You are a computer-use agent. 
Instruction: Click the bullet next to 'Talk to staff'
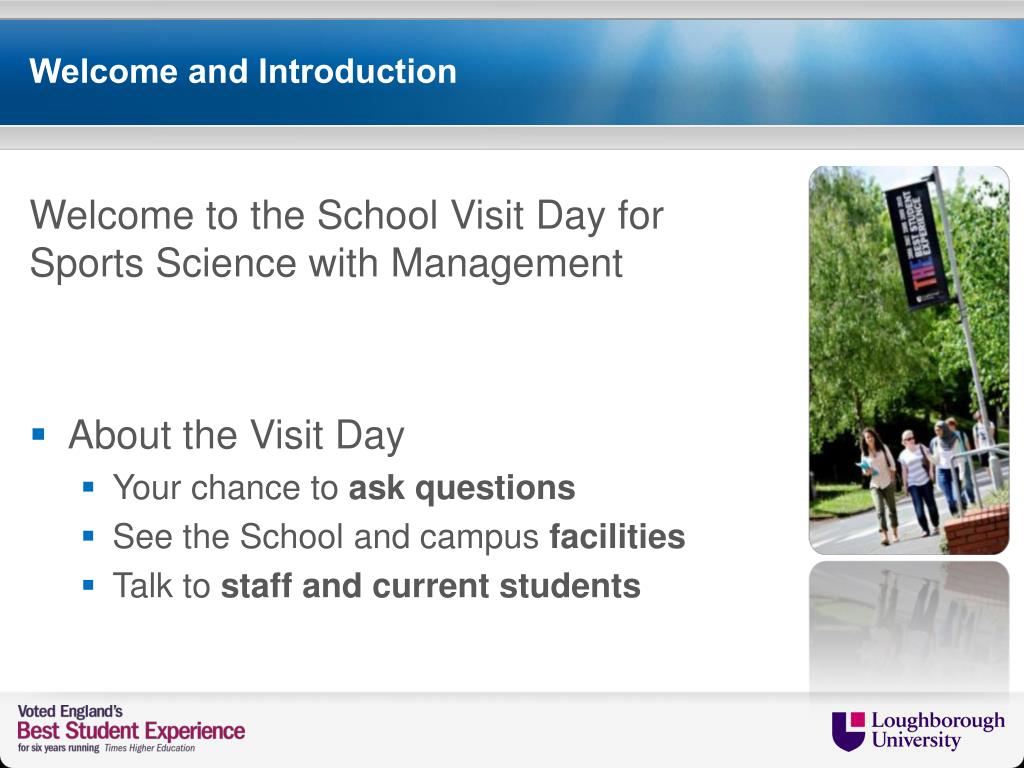tap(89, 584)
